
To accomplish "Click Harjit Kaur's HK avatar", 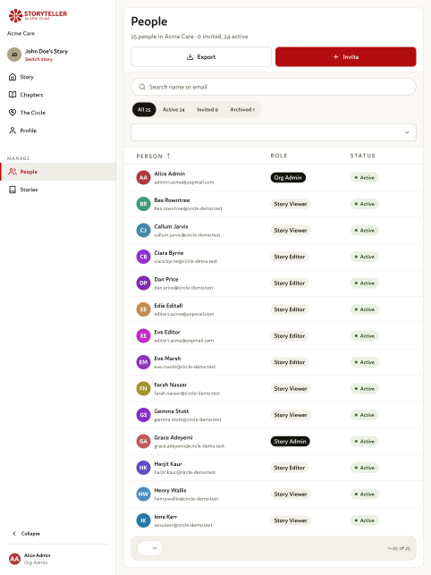I will (143, 468).
